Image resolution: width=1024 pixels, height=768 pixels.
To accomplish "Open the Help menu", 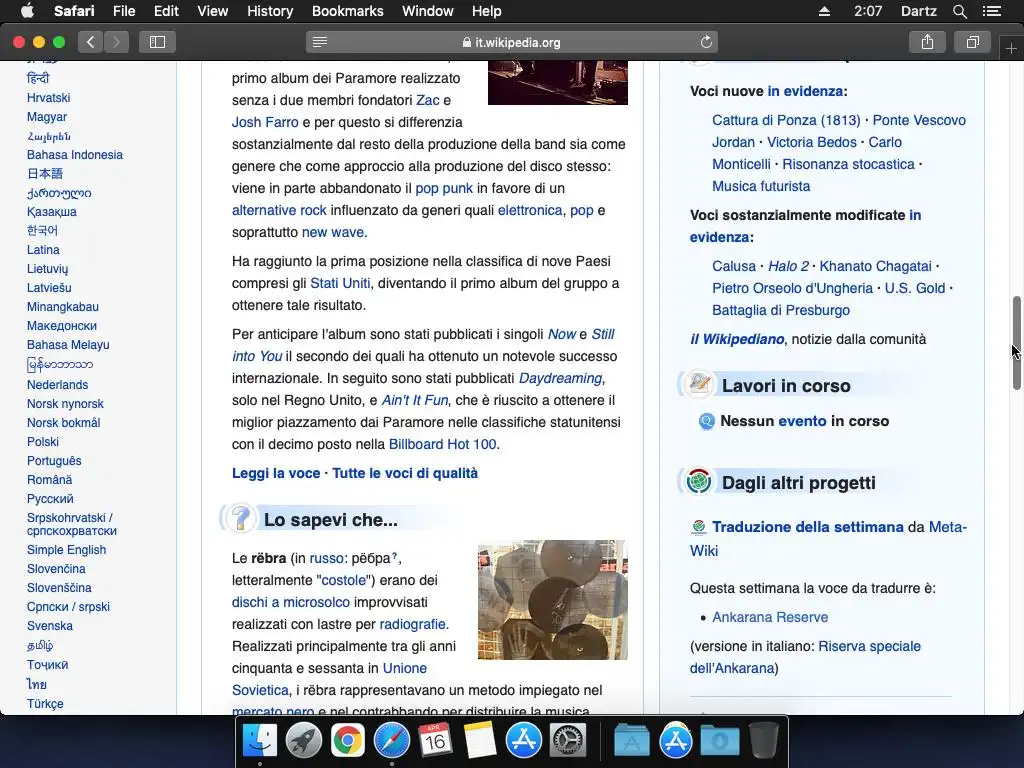I will pyautogui.click(x=487, y=11).
